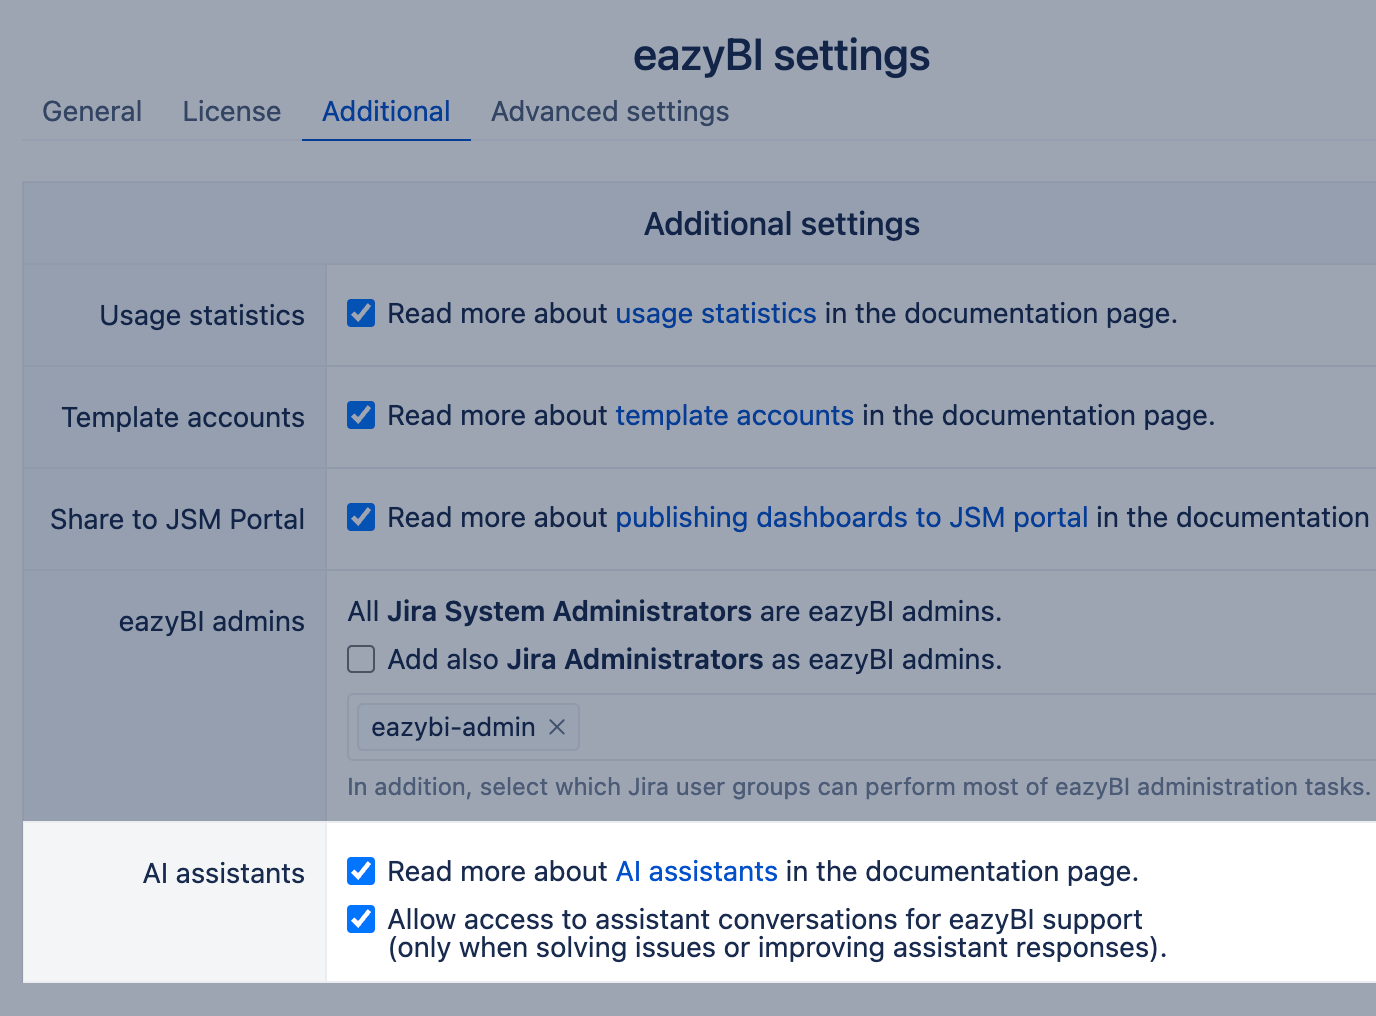Select the Advanced settings tab
Image resolution: width=1376 pixels, height=1016 pixels.
(x=609, y=111)
